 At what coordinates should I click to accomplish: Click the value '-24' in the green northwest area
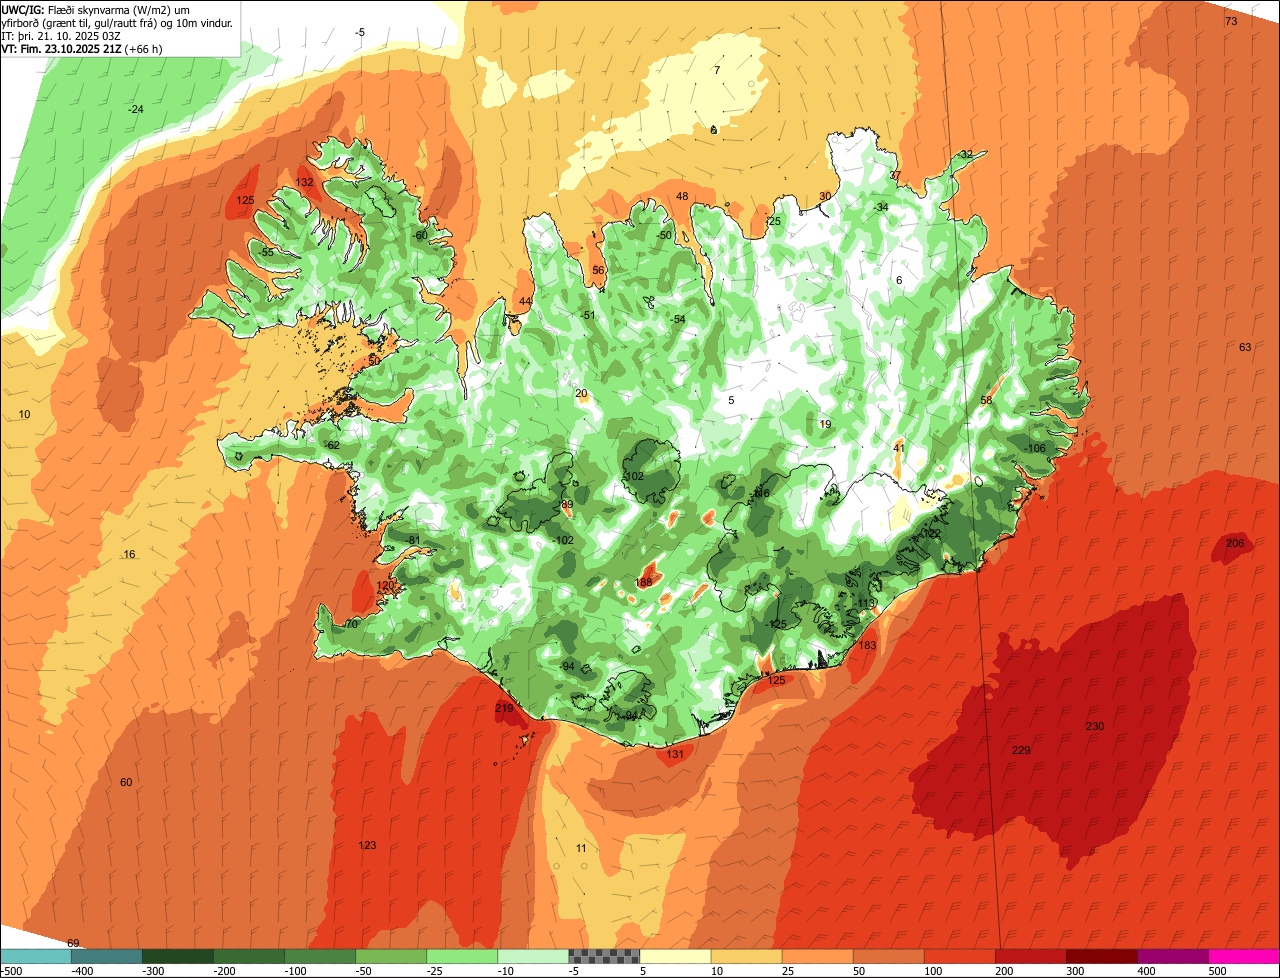[136, 109]
